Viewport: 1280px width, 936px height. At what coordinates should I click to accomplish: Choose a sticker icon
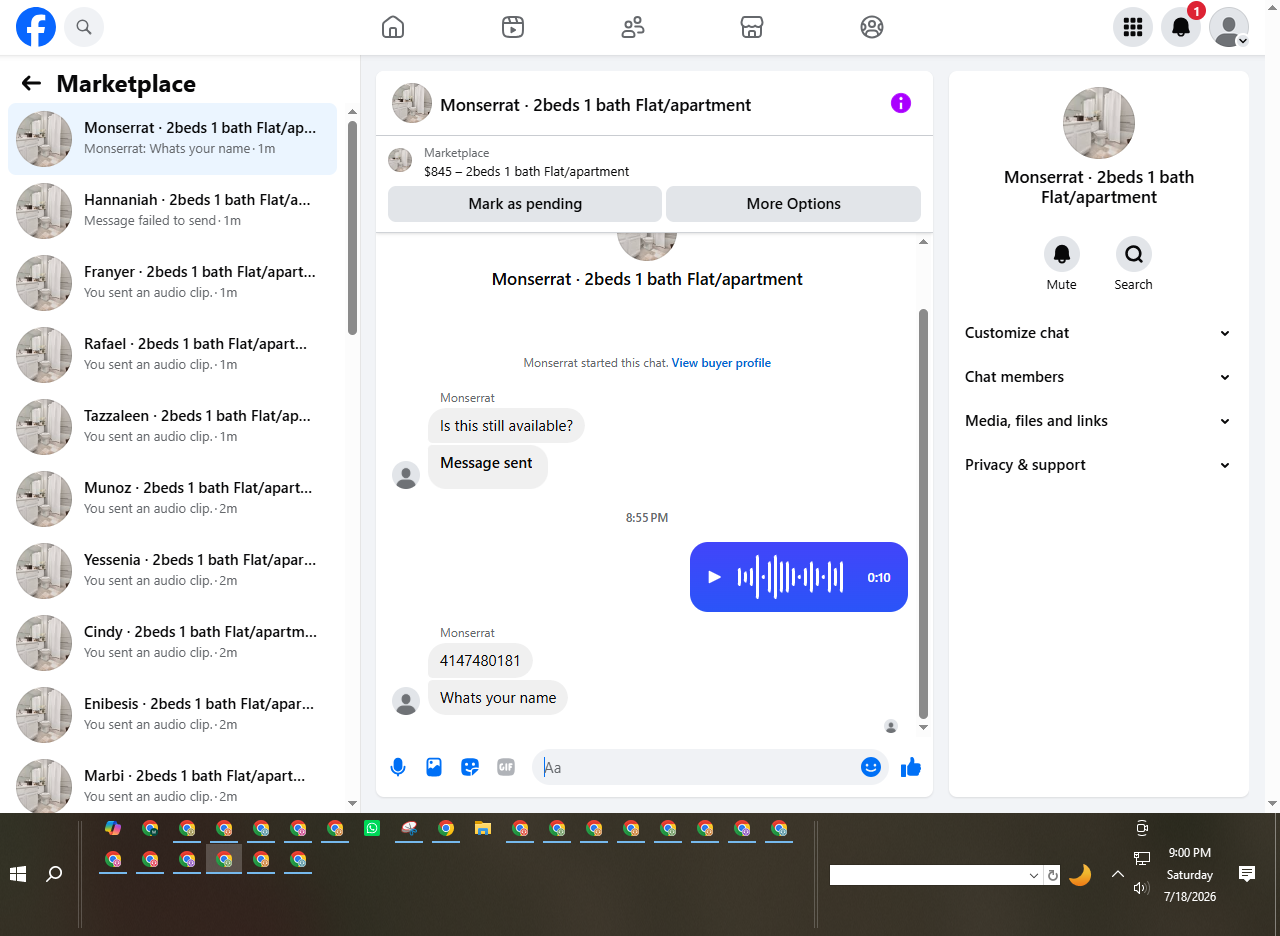(470, 767)
